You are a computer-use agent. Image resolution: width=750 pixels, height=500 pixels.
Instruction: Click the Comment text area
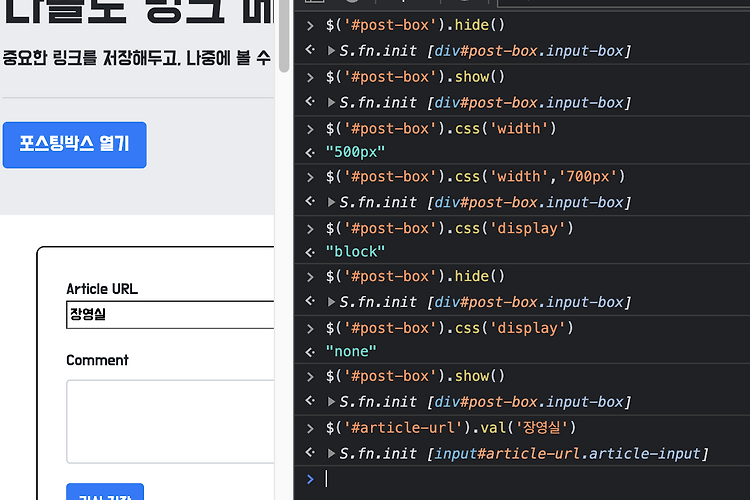(x=170, y=422)
